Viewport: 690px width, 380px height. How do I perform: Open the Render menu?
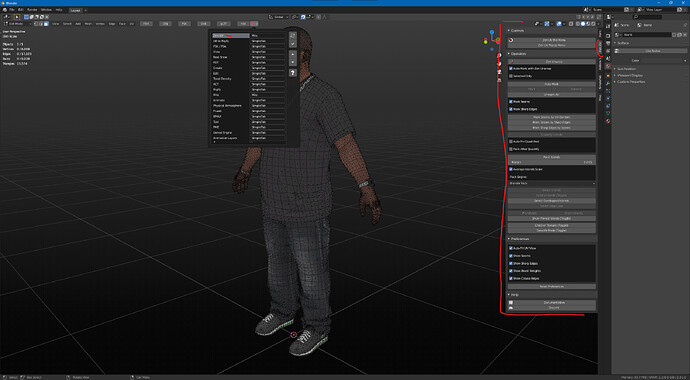coord(32,10)
